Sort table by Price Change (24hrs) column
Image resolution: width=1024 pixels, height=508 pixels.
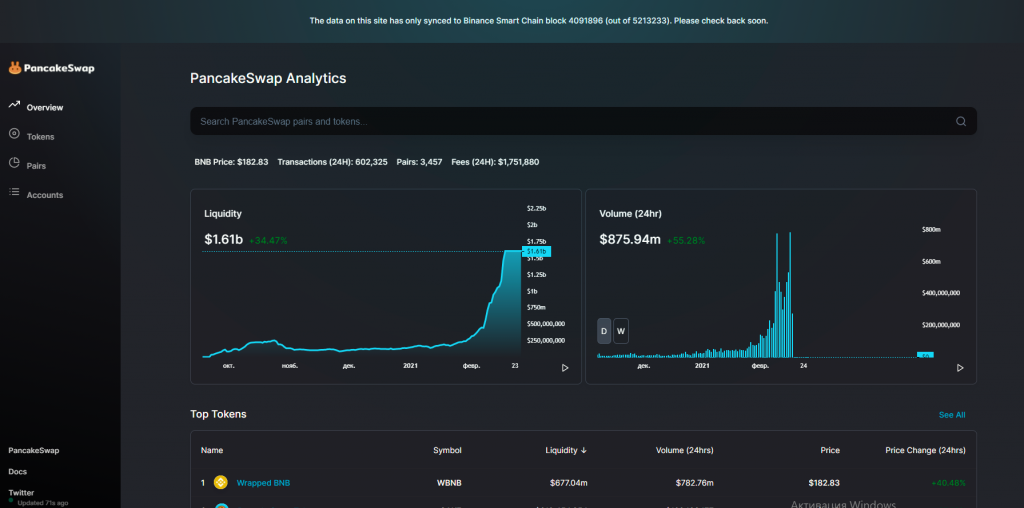pos(925,450)
